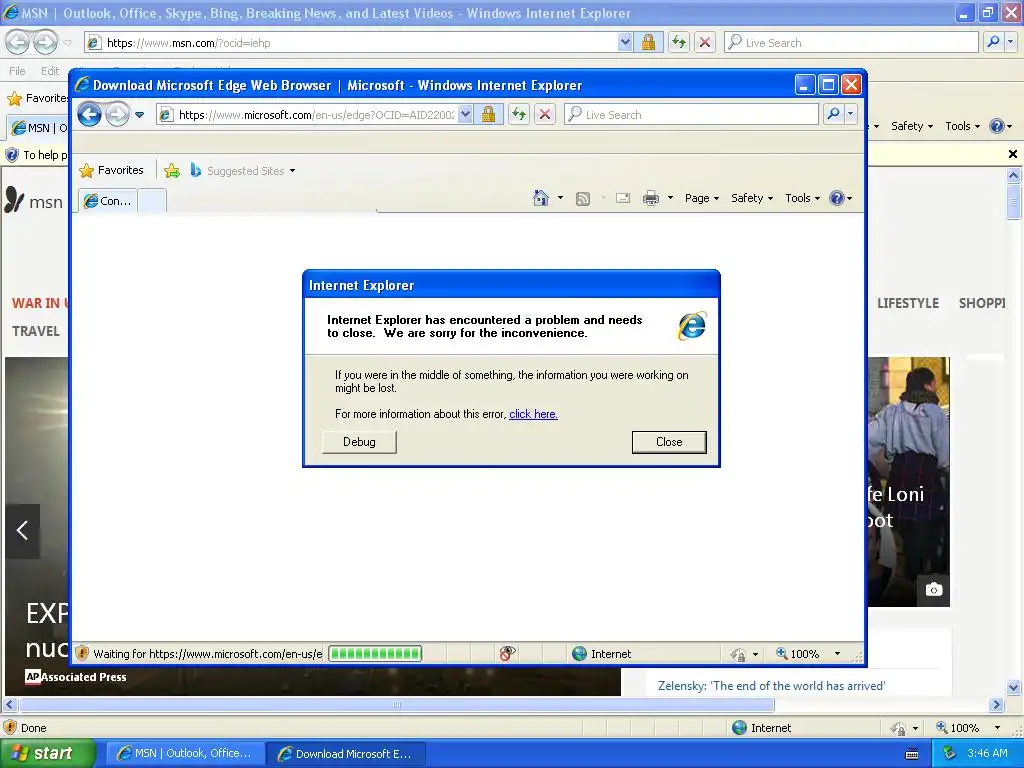Click the Home icon in front window
The height and width of the screenshot is (768, 1024).
541,198
